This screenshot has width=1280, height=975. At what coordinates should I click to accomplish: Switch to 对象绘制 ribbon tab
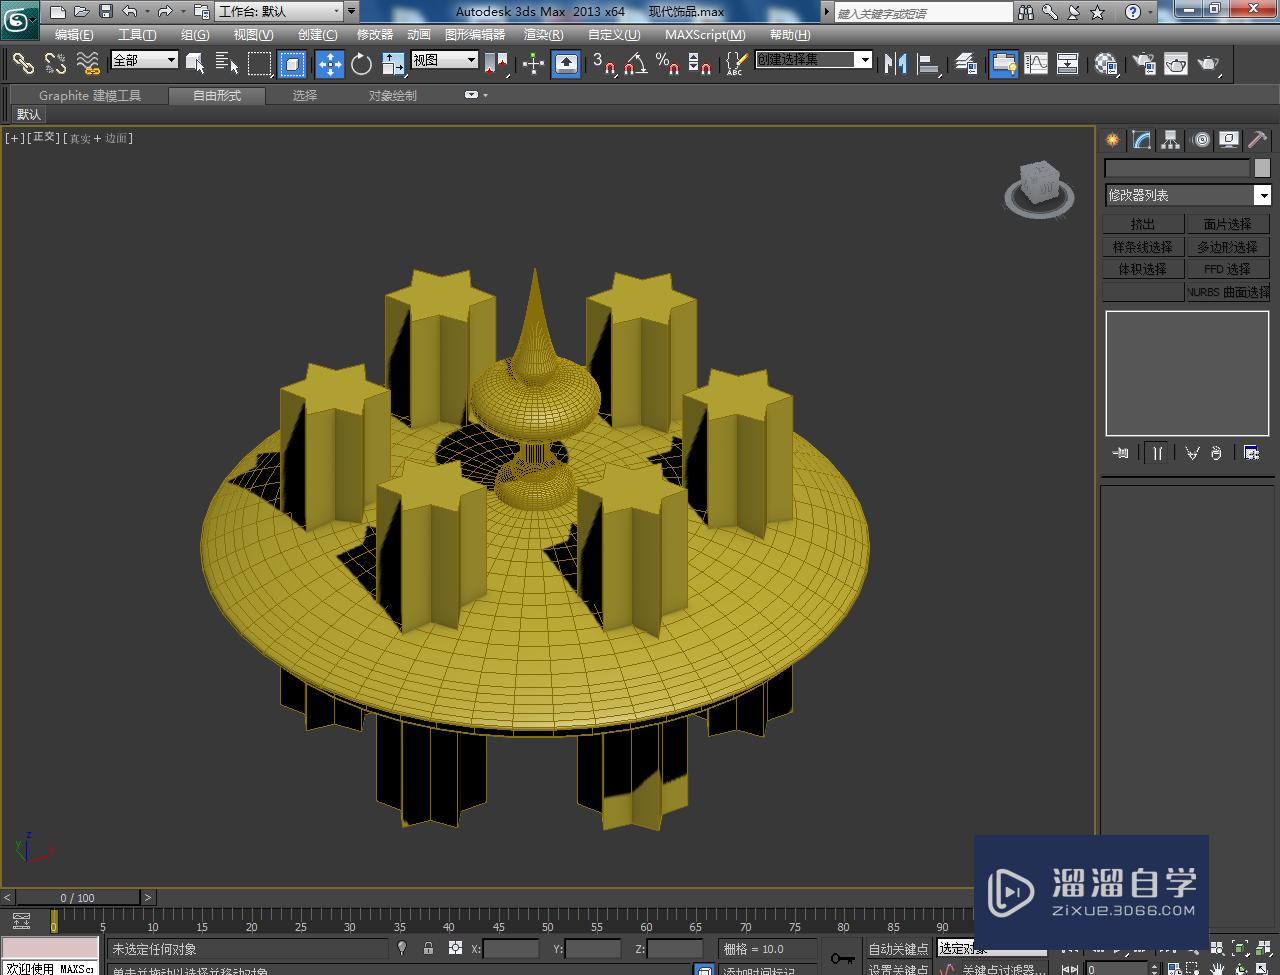point(392,96)
